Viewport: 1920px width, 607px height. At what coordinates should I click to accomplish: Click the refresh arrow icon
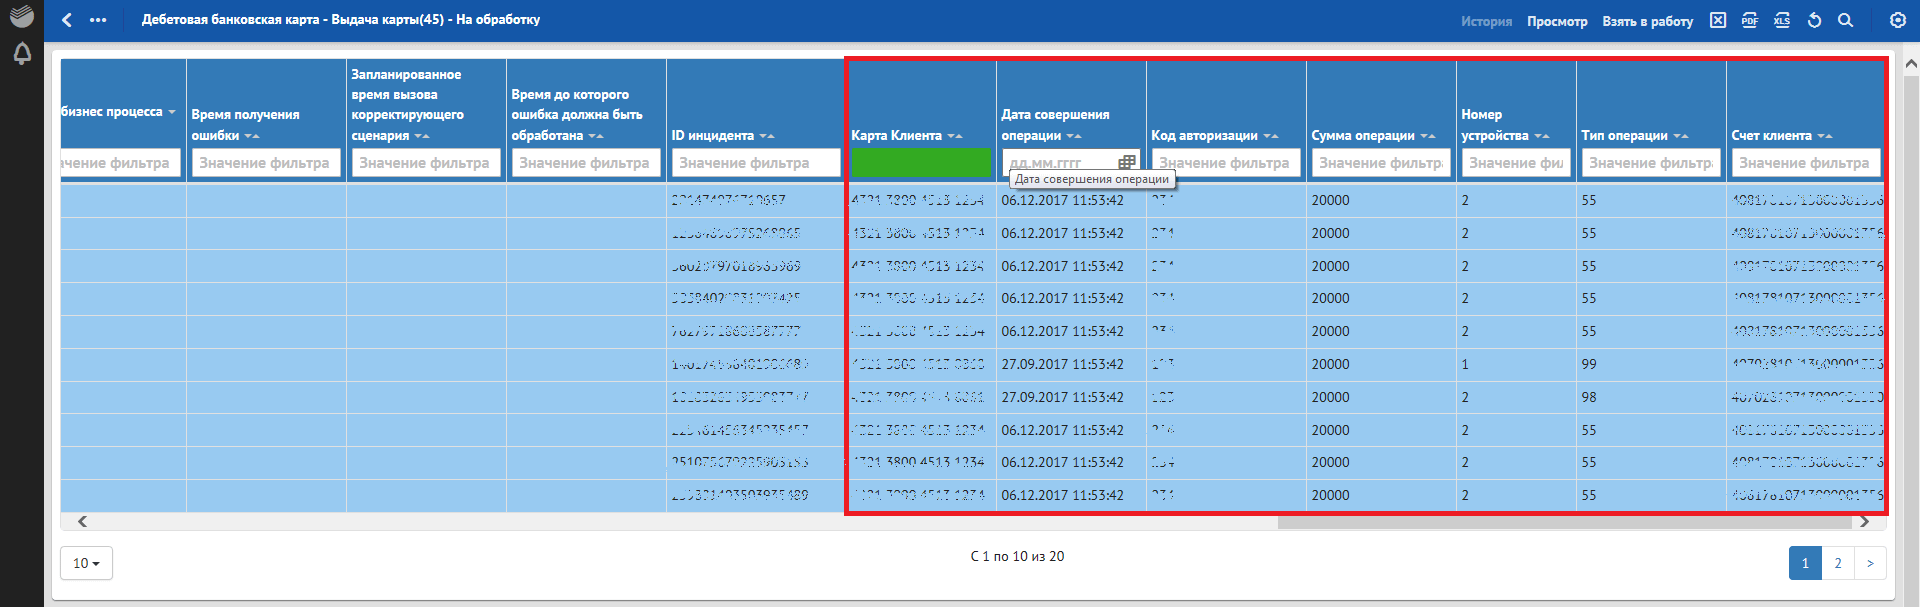click(1814, 20)
